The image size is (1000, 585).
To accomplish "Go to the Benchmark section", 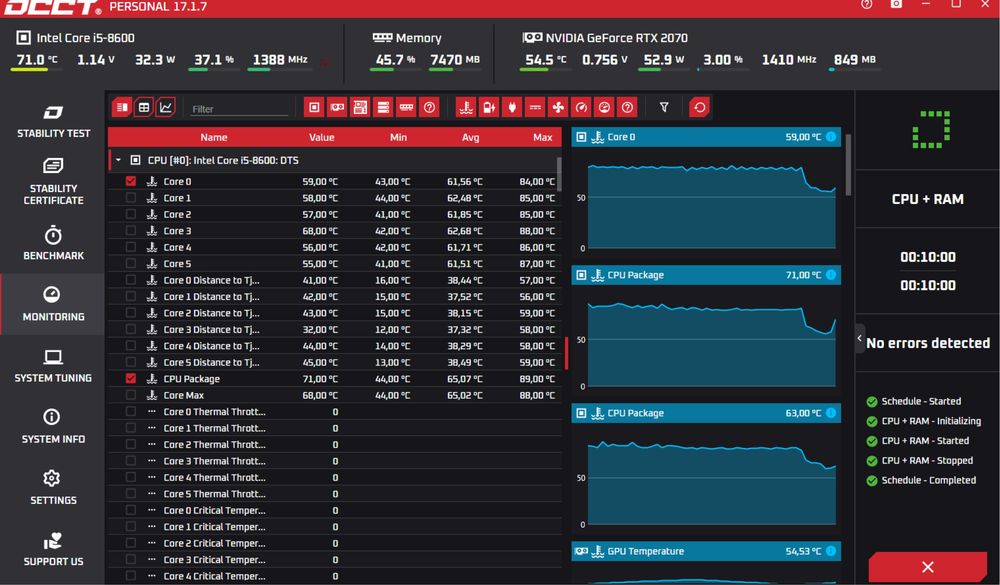I will tap(53, 243).
